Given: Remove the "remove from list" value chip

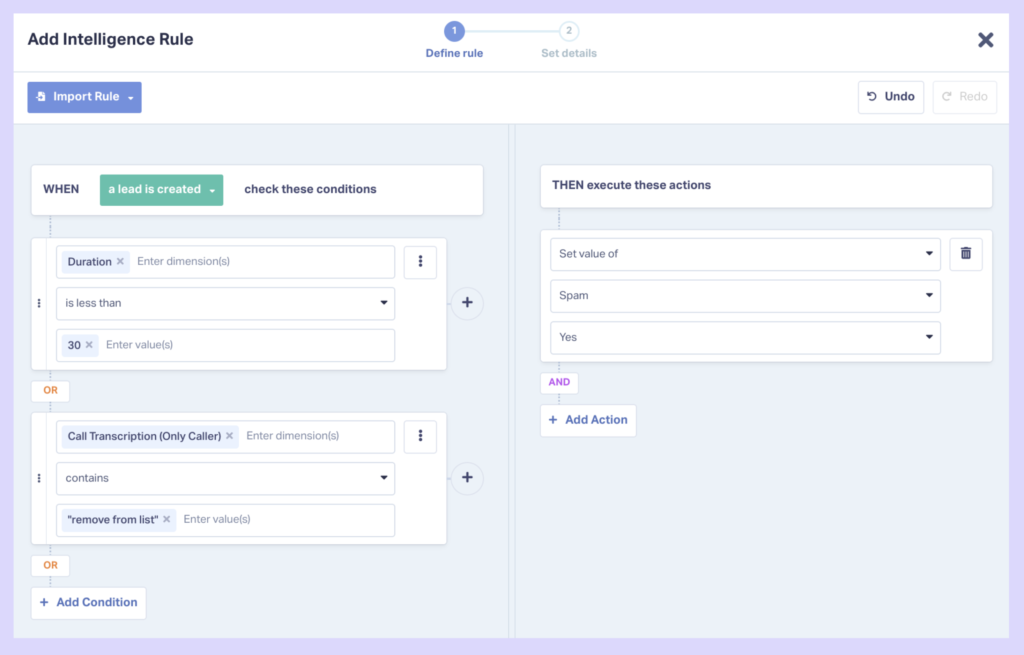Looking at the screenshot, I should [166, 519].
